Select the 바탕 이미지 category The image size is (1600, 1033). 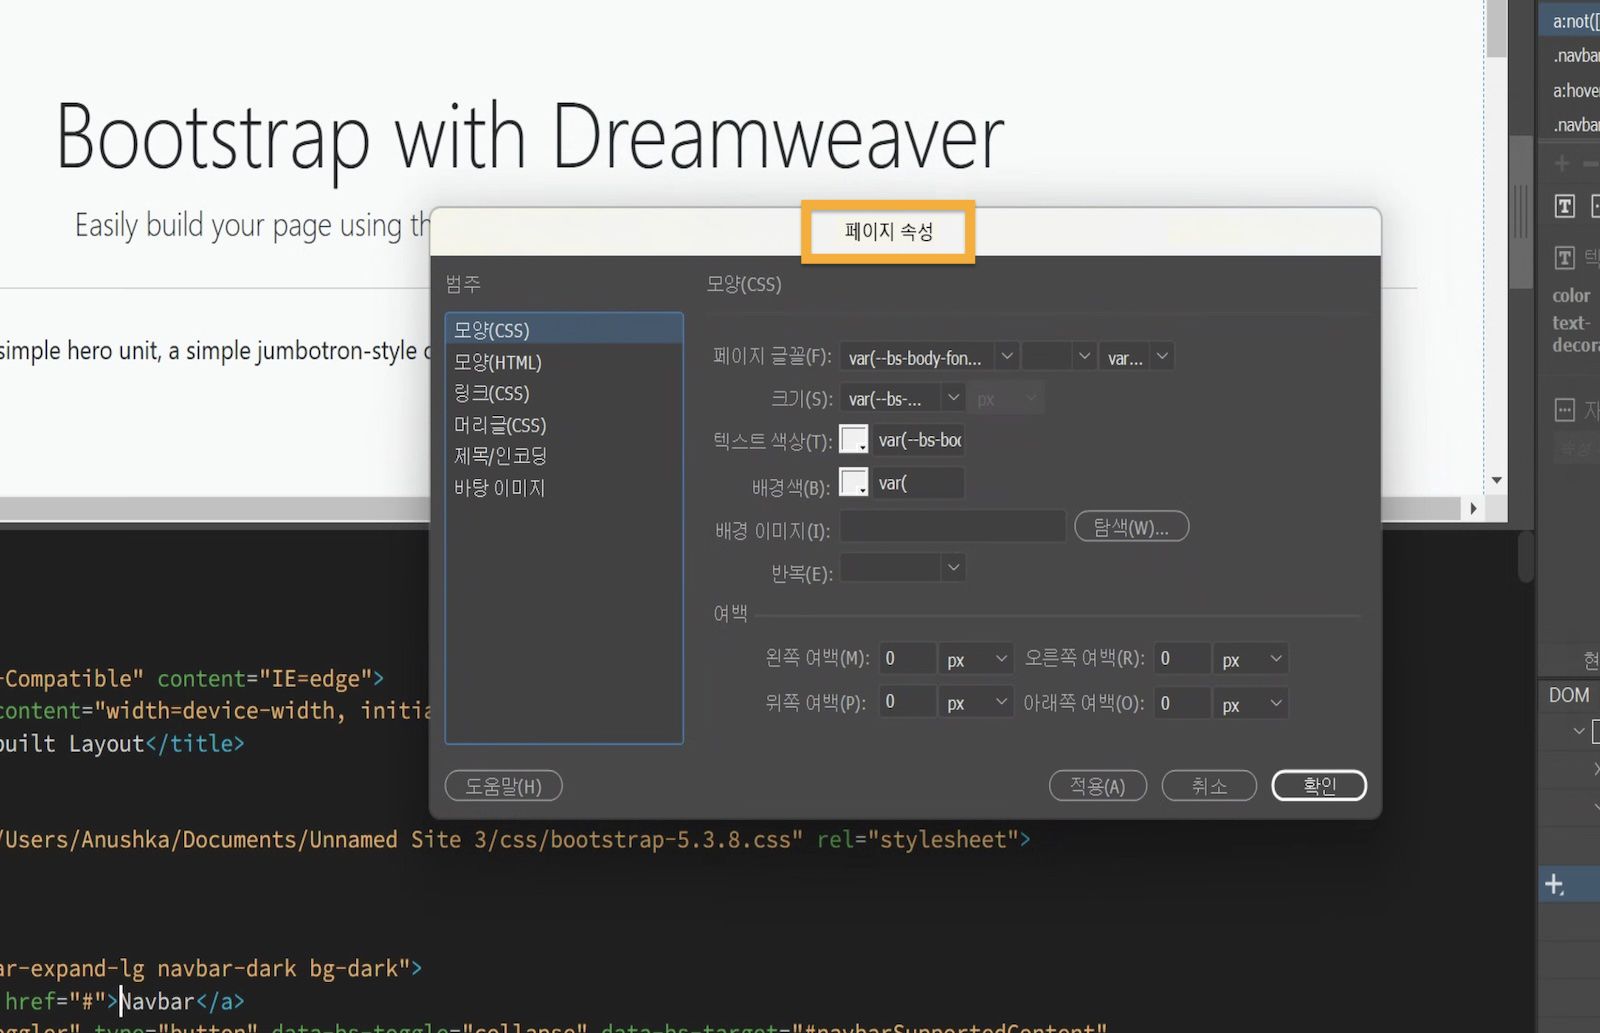[564, 488]
